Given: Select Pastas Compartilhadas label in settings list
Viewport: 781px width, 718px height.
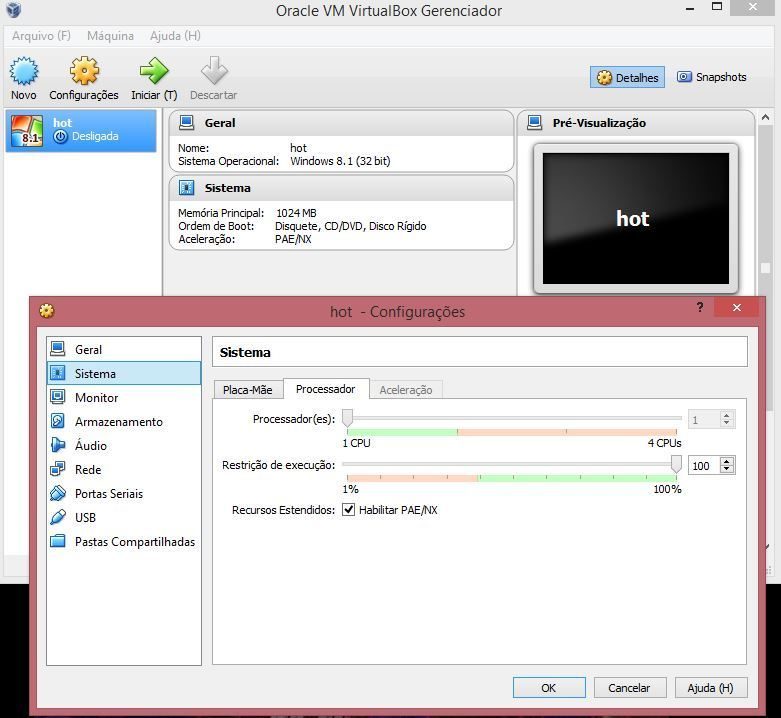Looking at the screenshot, I should click(x=135, y=541).
